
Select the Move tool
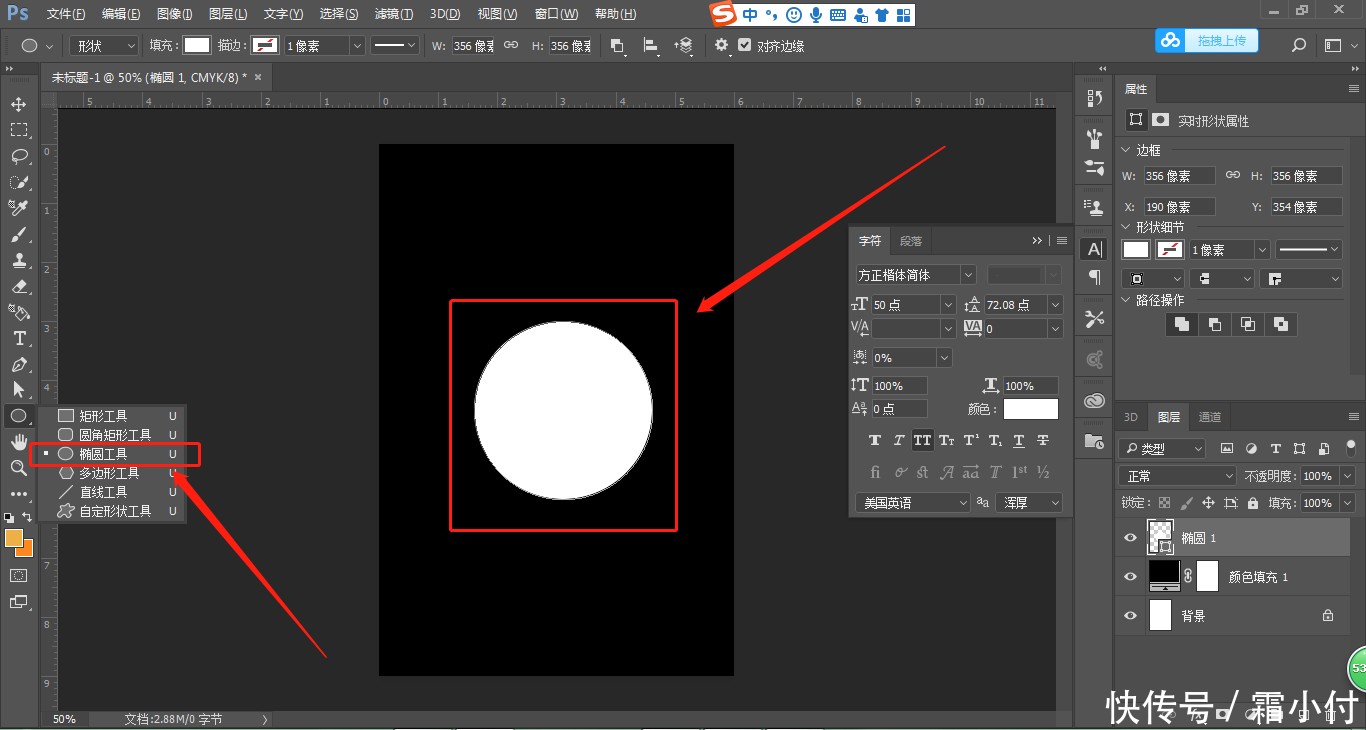18,104
